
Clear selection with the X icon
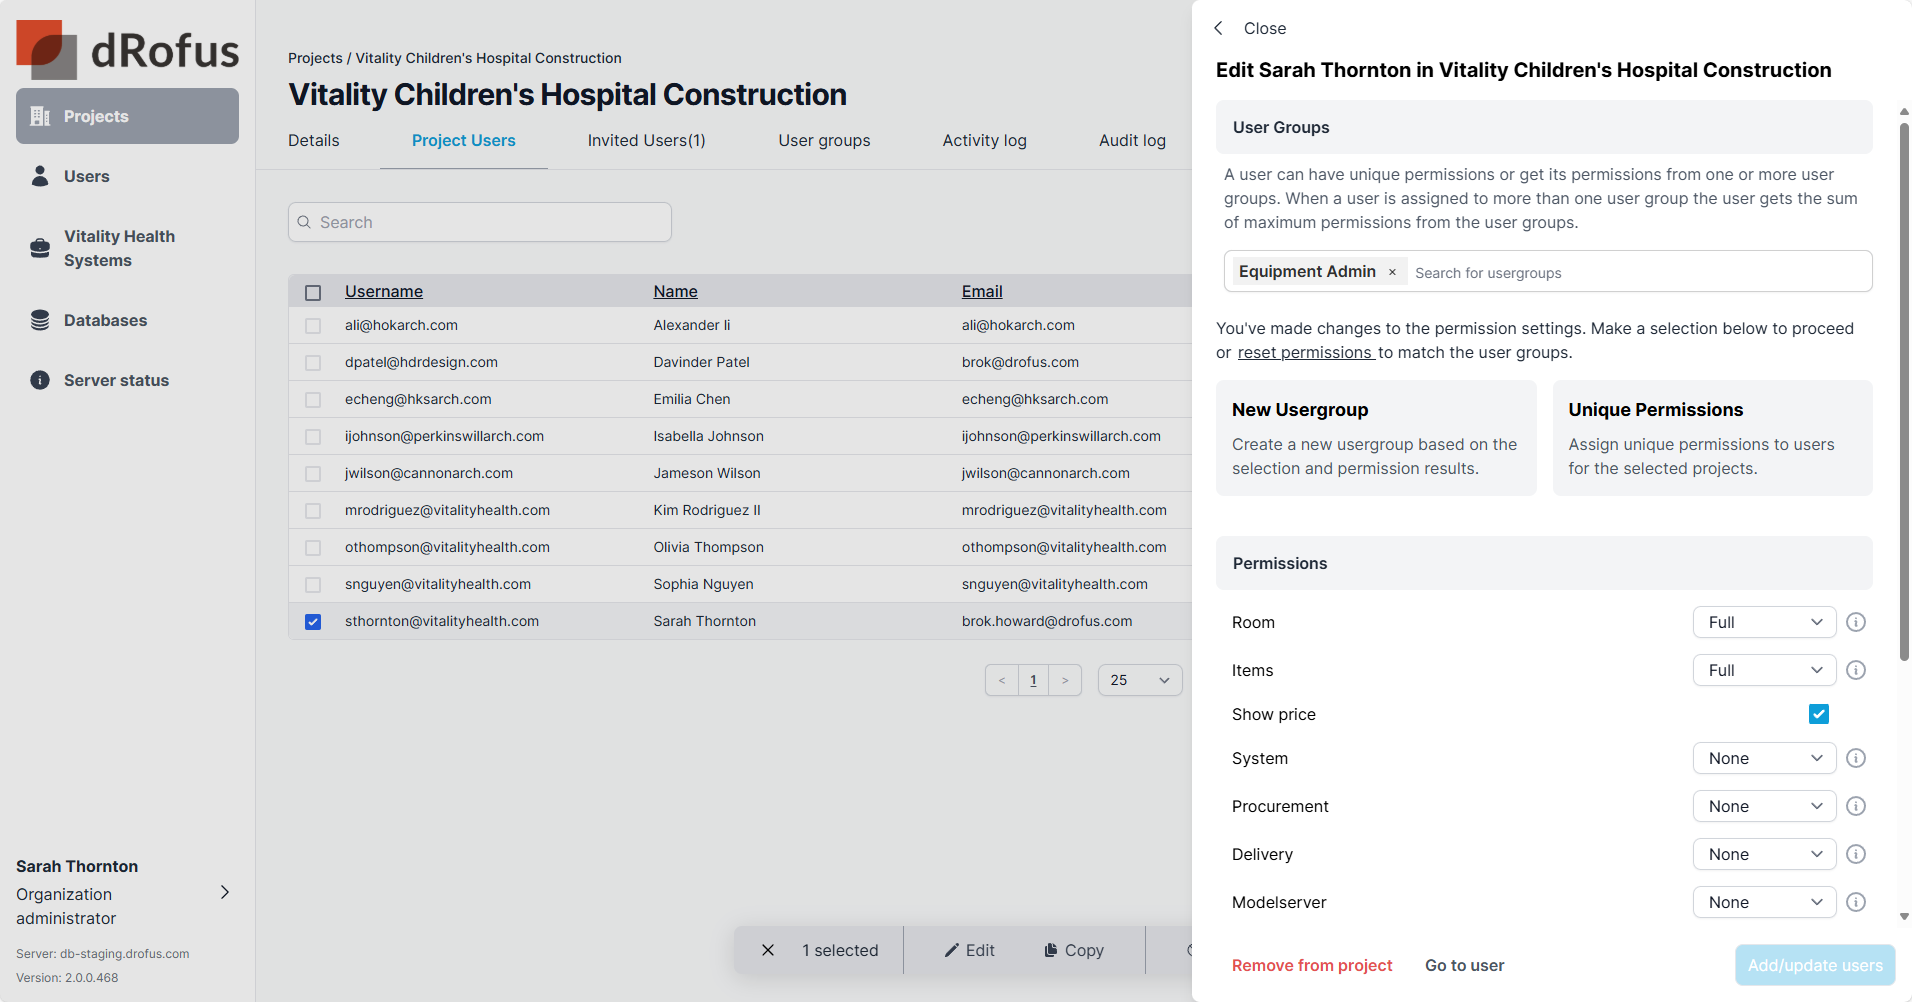point(768,950)
